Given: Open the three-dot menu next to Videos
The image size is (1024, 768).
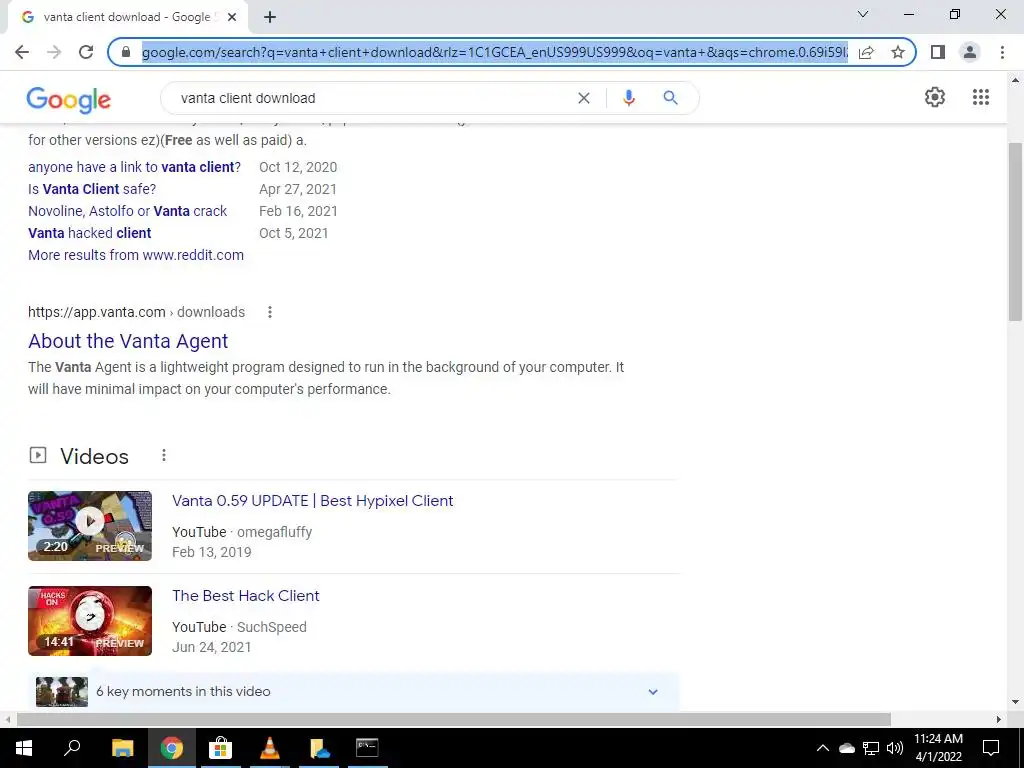Looking at the screenshot, I should click(164, 455).
